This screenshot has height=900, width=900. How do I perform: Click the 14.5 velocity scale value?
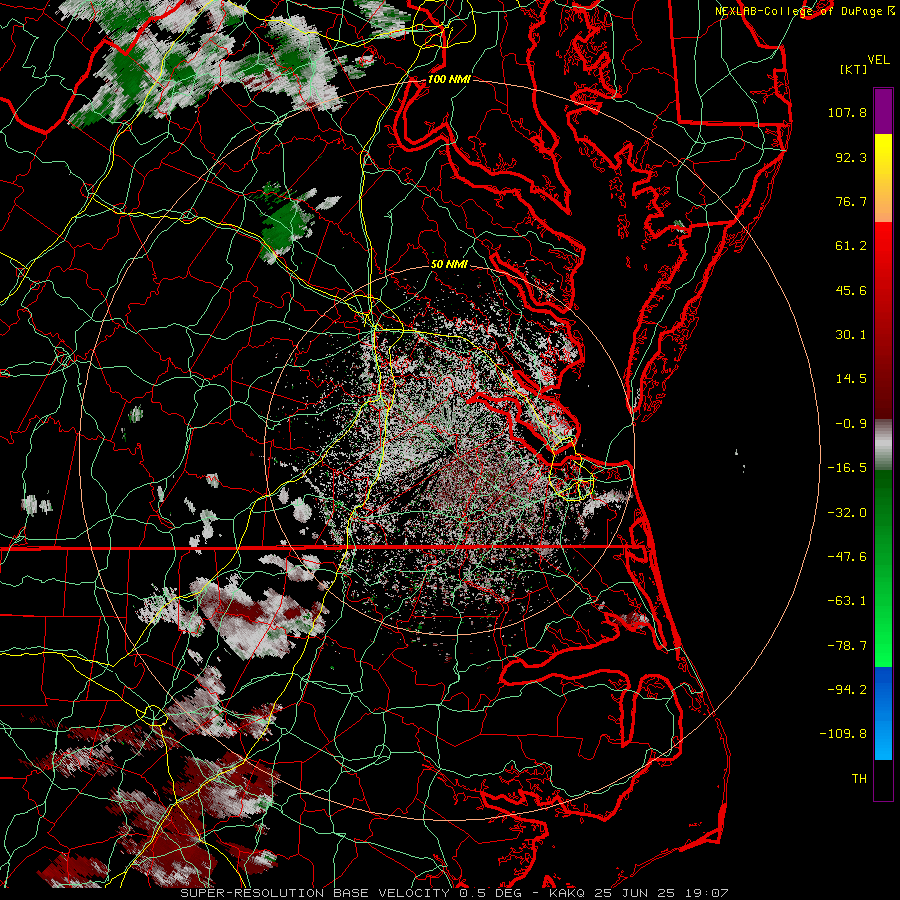click(x=851, y=379)
